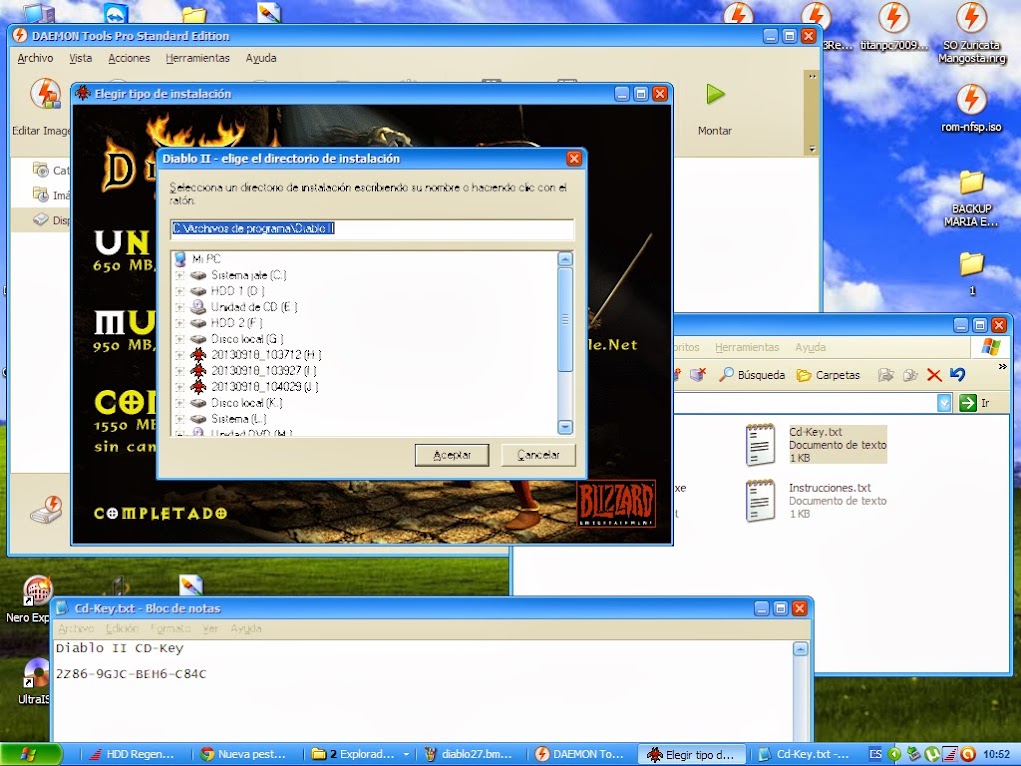Expand the 20130918_103927 (I:) node
This screenshot has height=766, width=1021.
click(180, 371)
